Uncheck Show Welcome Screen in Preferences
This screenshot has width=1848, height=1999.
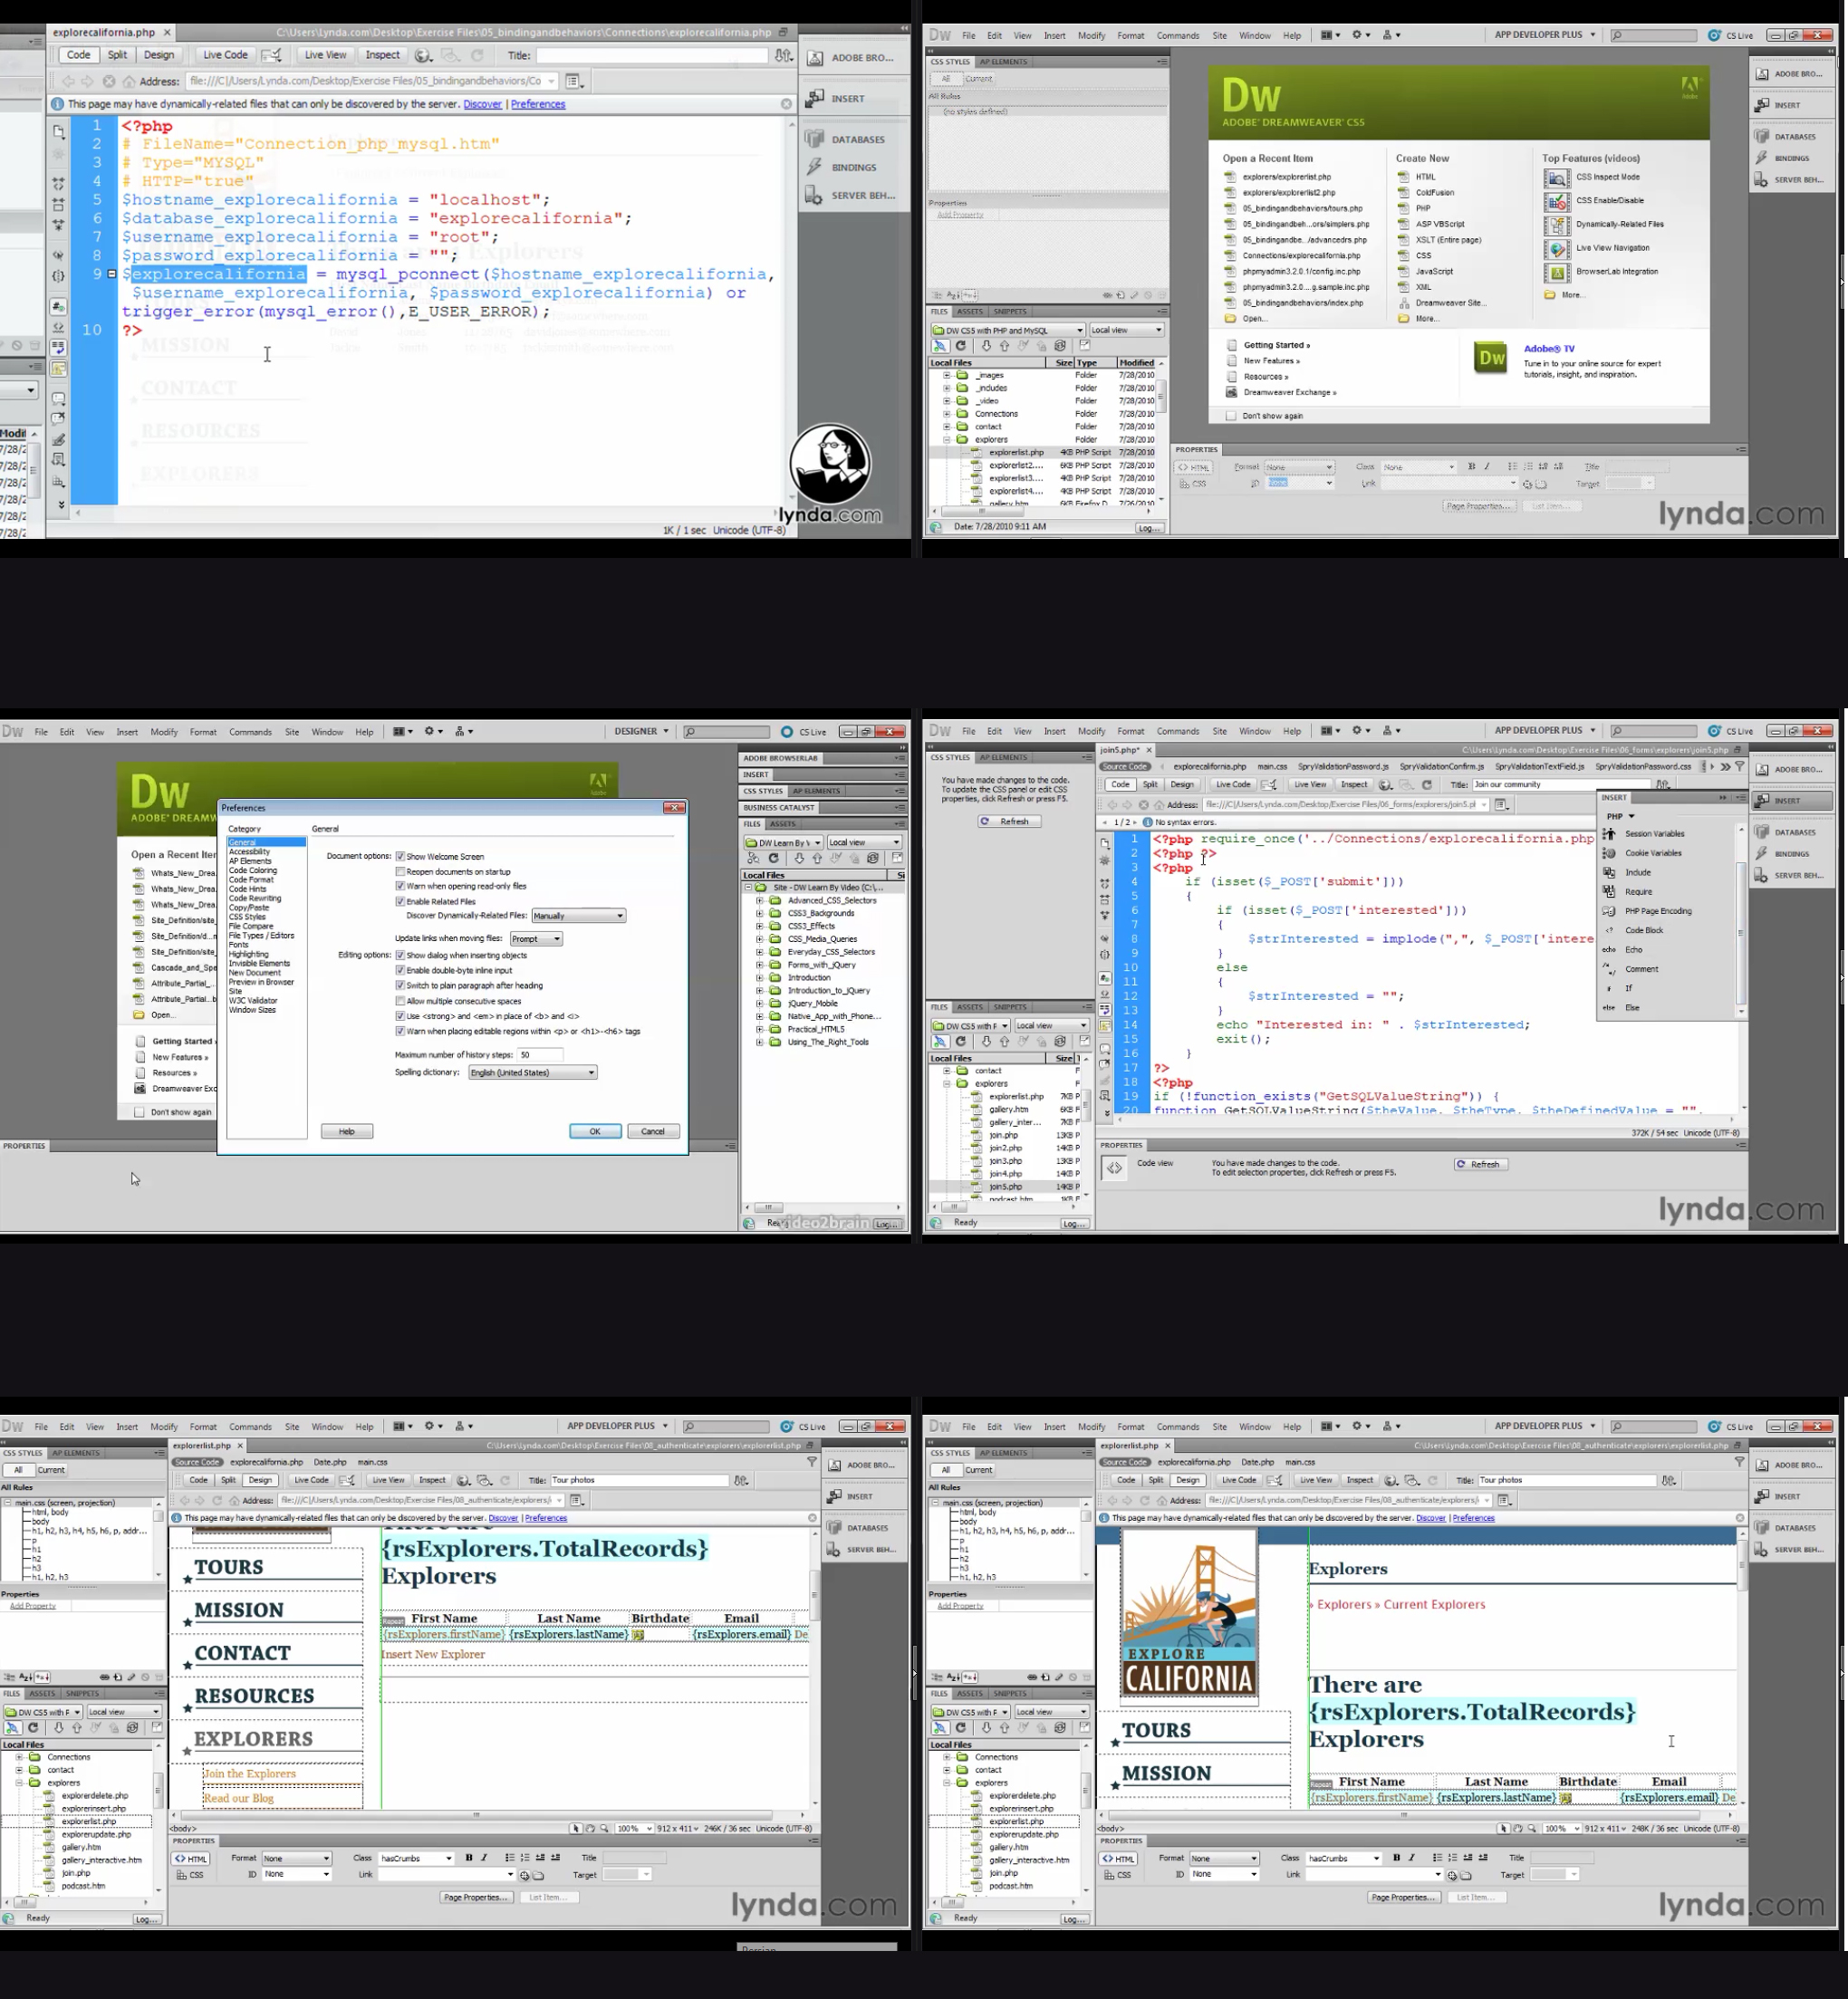point(400,856)
